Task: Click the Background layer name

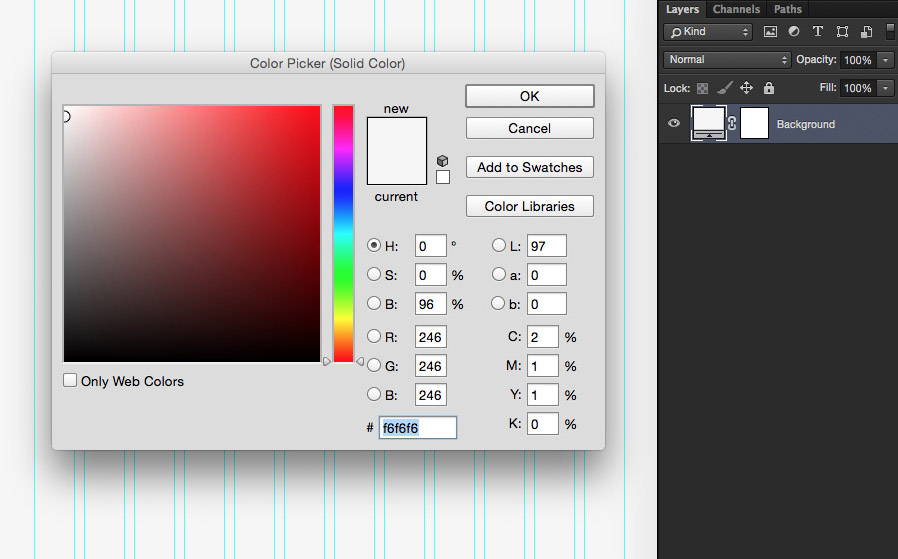Action: (x=805, y=124)
